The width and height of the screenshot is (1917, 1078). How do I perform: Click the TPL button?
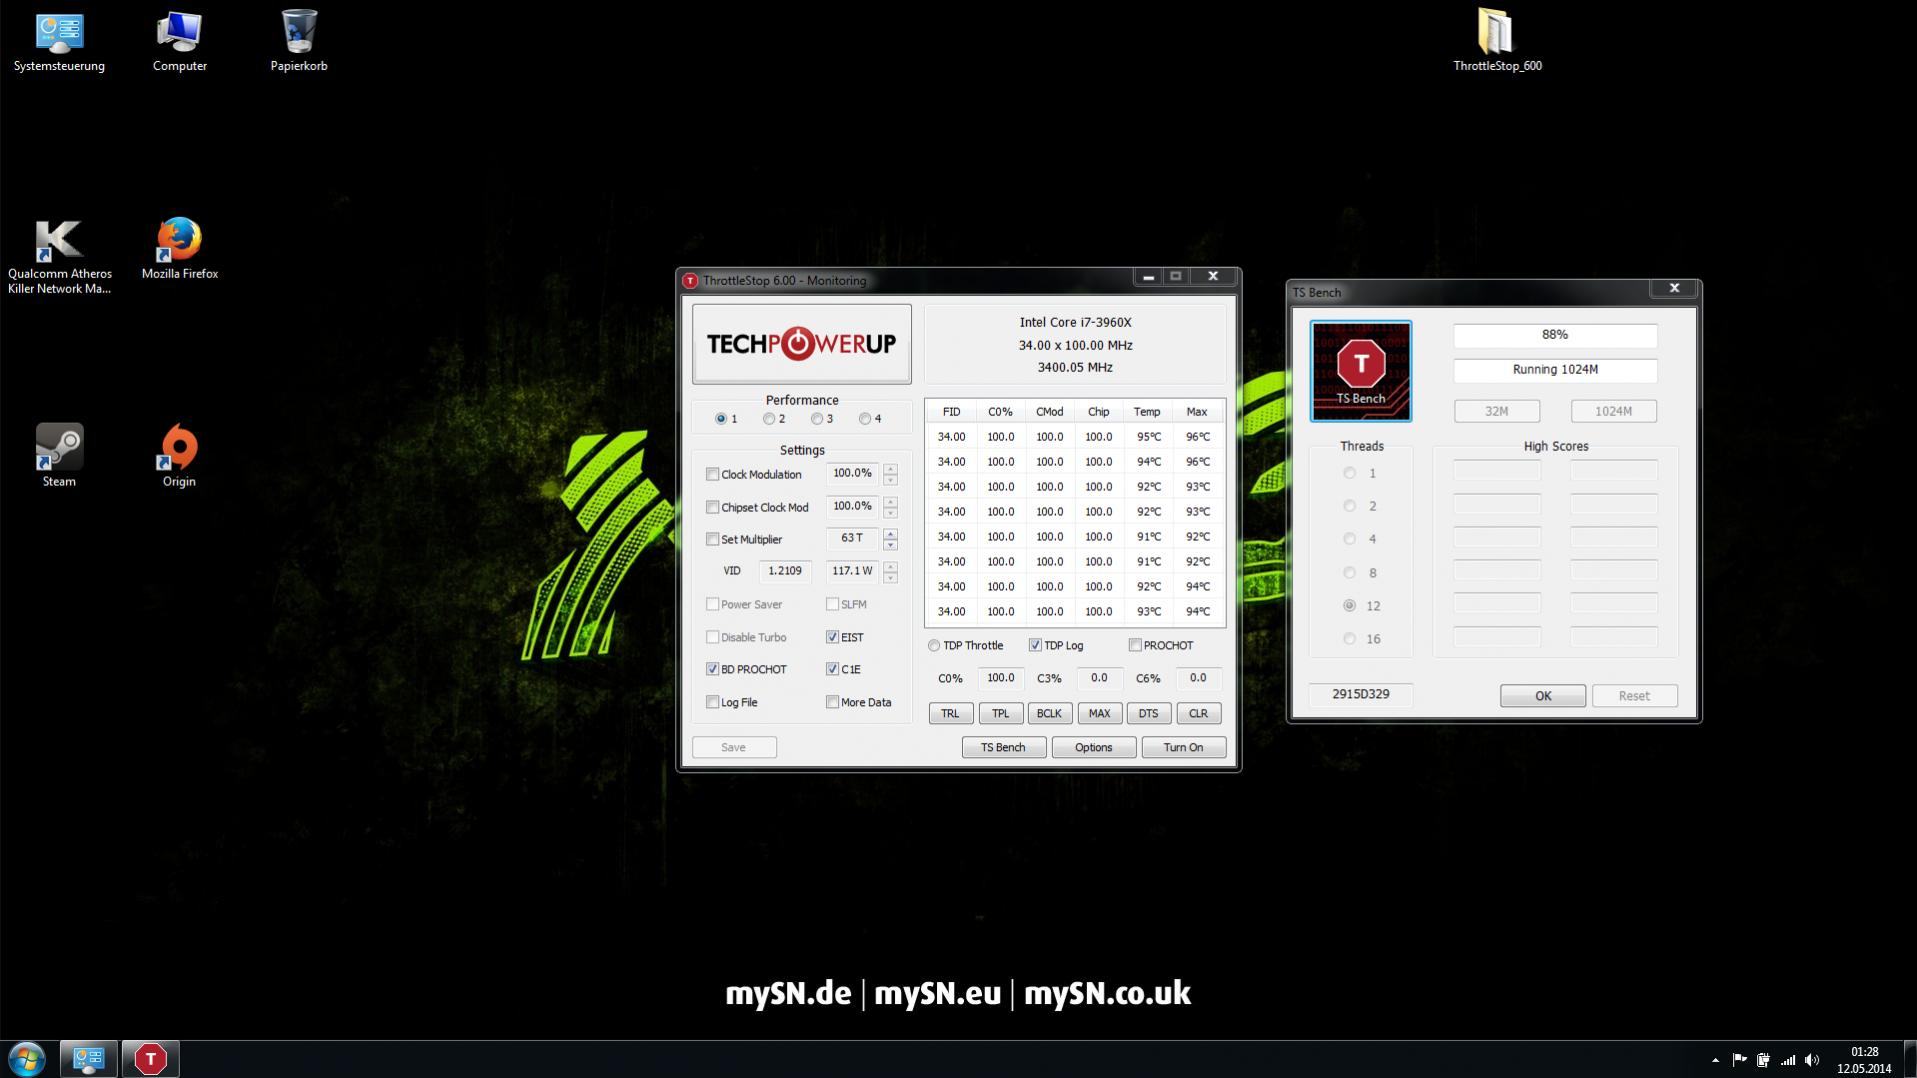1000,713
